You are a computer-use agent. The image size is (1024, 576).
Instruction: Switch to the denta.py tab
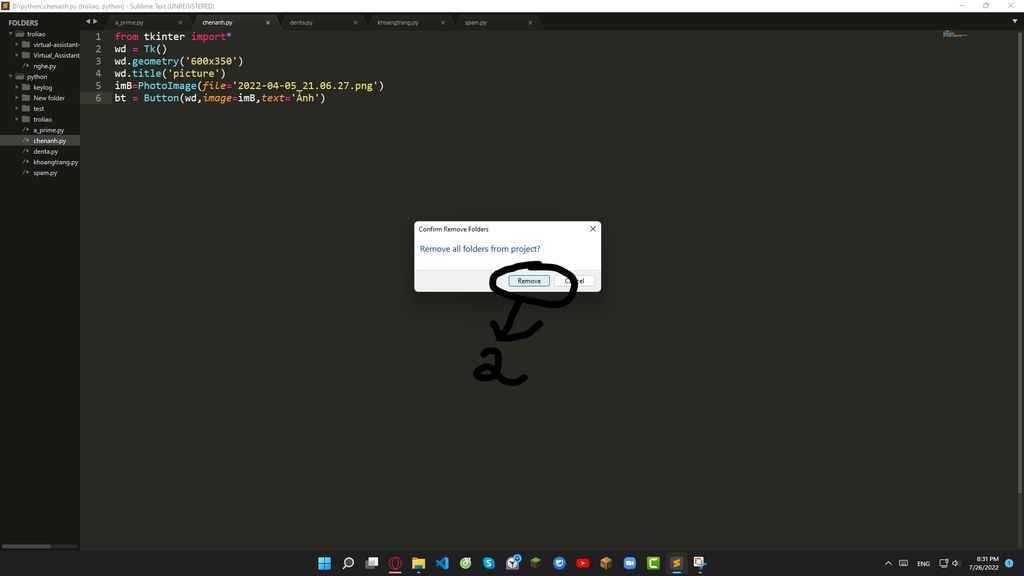[301, 22]
